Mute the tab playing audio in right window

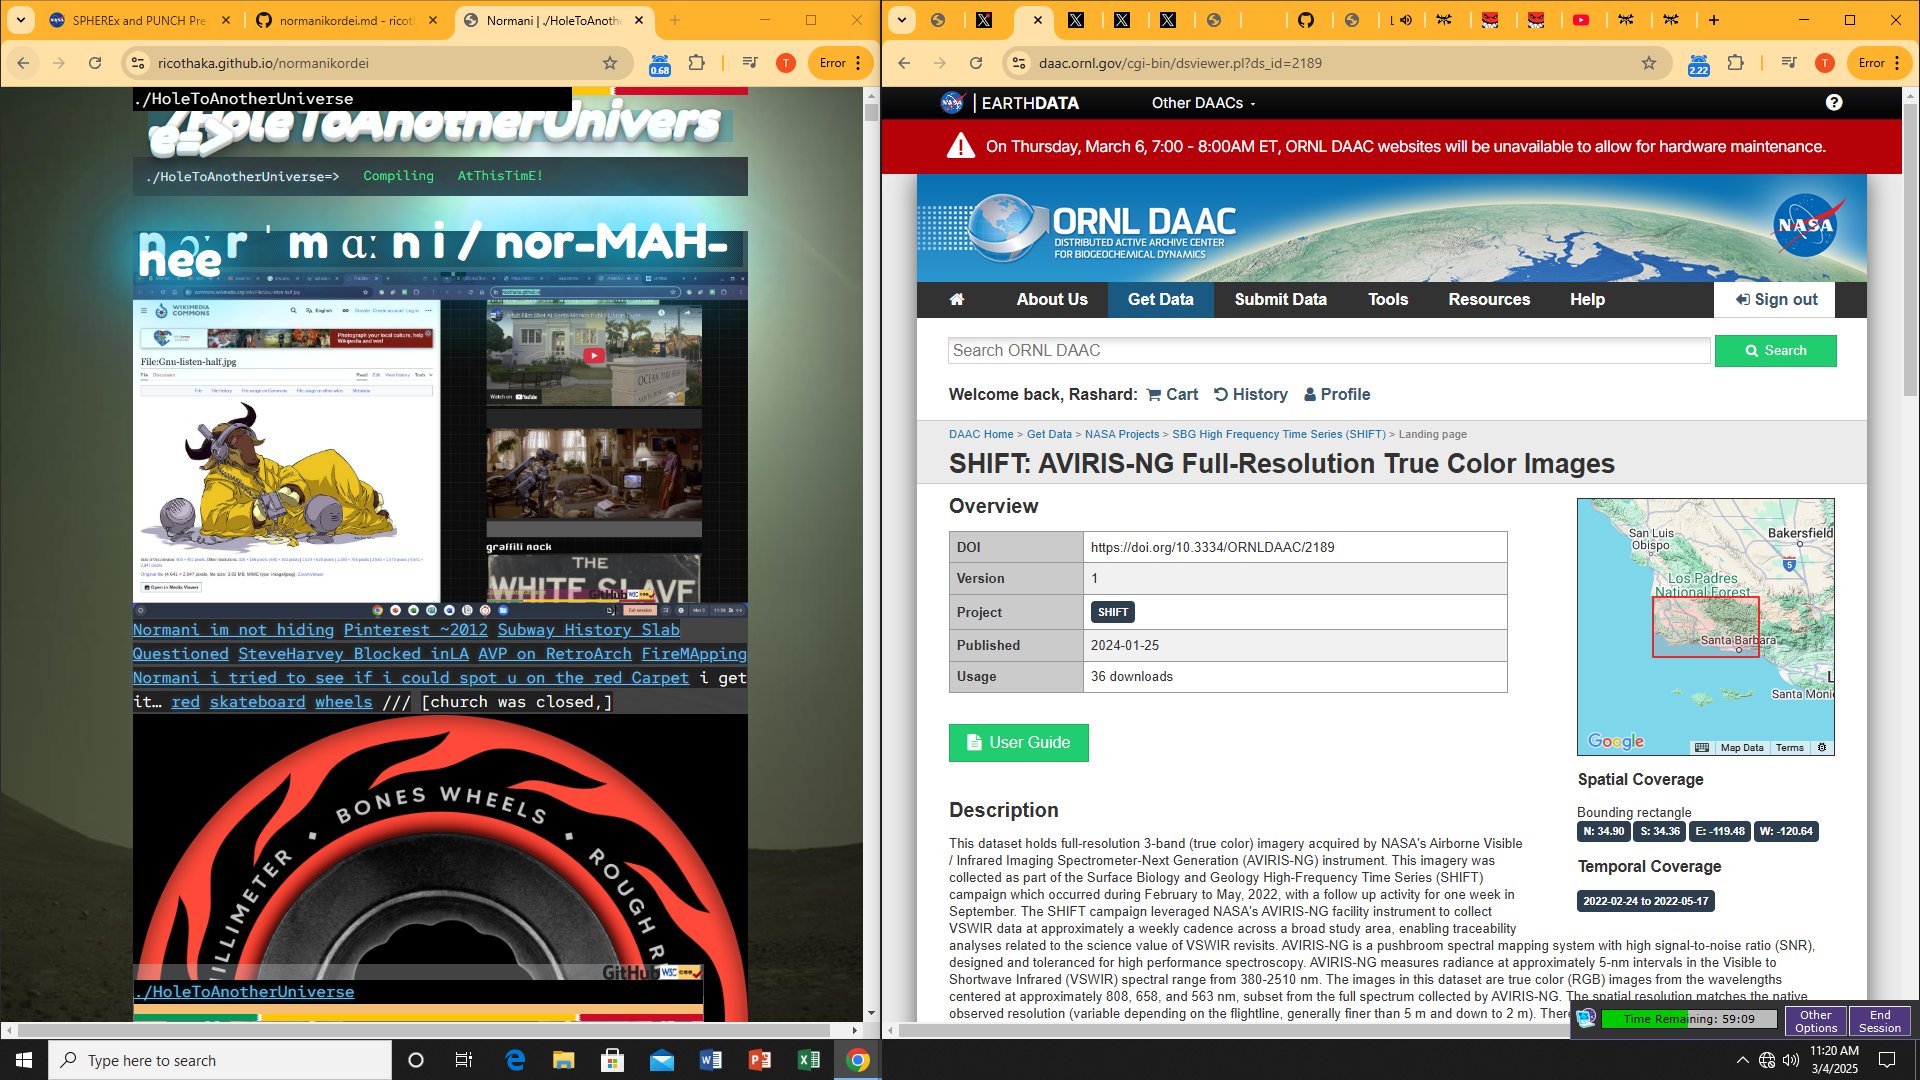[x=1405, y=20]
